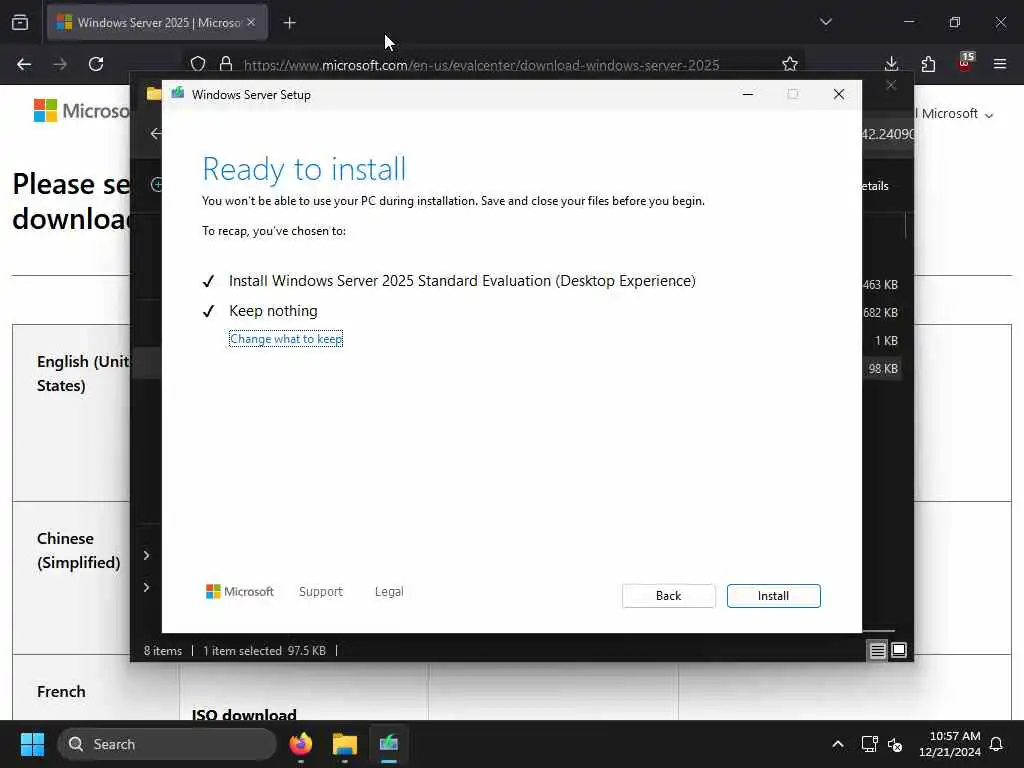The image size is (1024, 768).
Task: Open the Legal link in Setup
Action: tap(389, 592)
